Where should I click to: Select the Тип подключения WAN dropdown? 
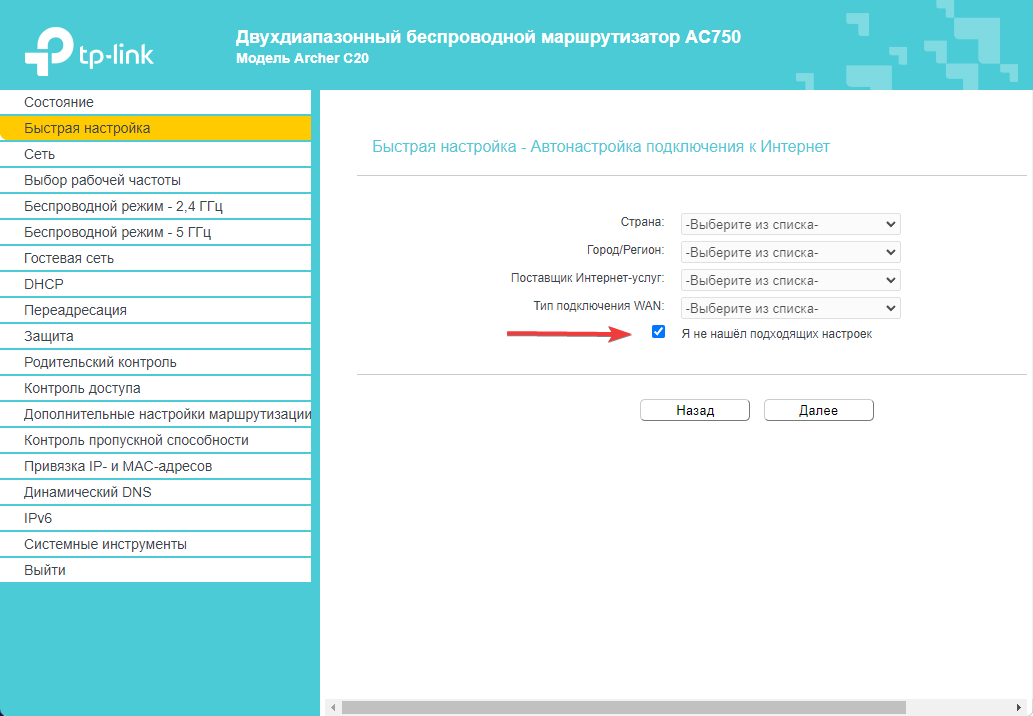click(790, 308)
